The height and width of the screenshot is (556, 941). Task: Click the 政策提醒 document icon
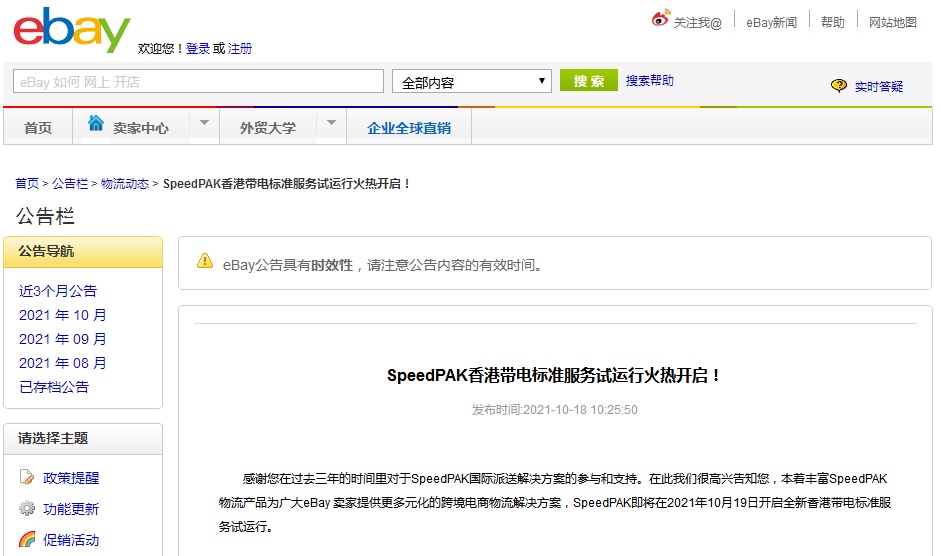[x=26, y=477]
